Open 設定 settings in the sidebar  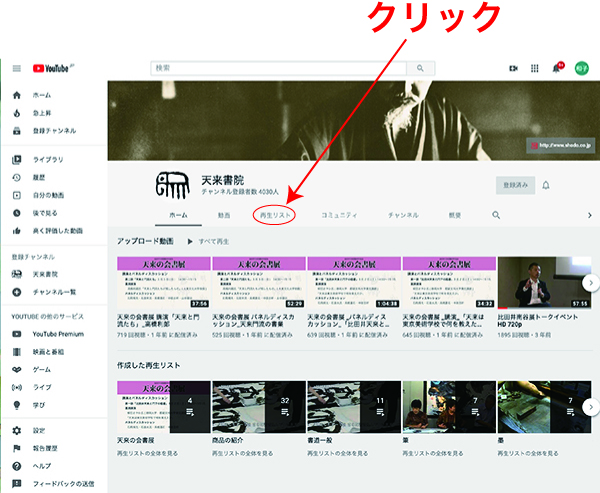(40, 431)
